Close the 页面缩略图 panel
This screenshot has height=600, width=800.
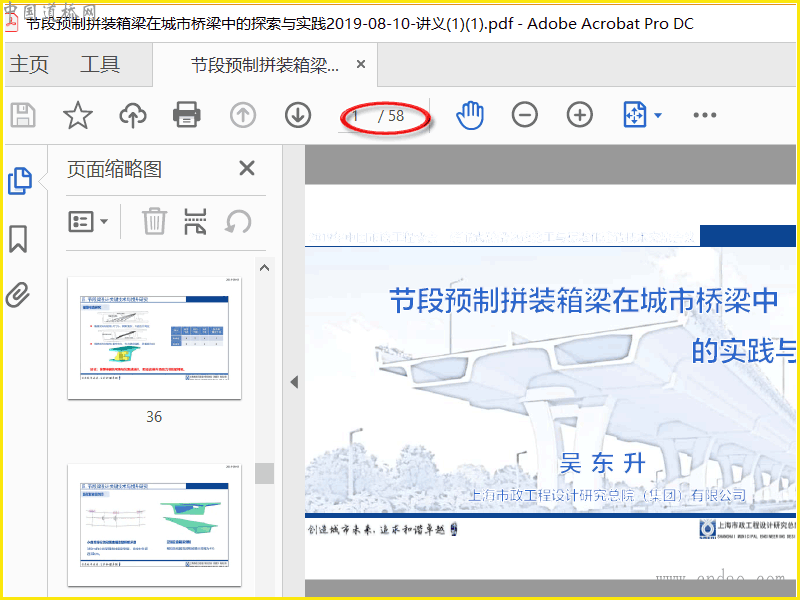point(247,168)
